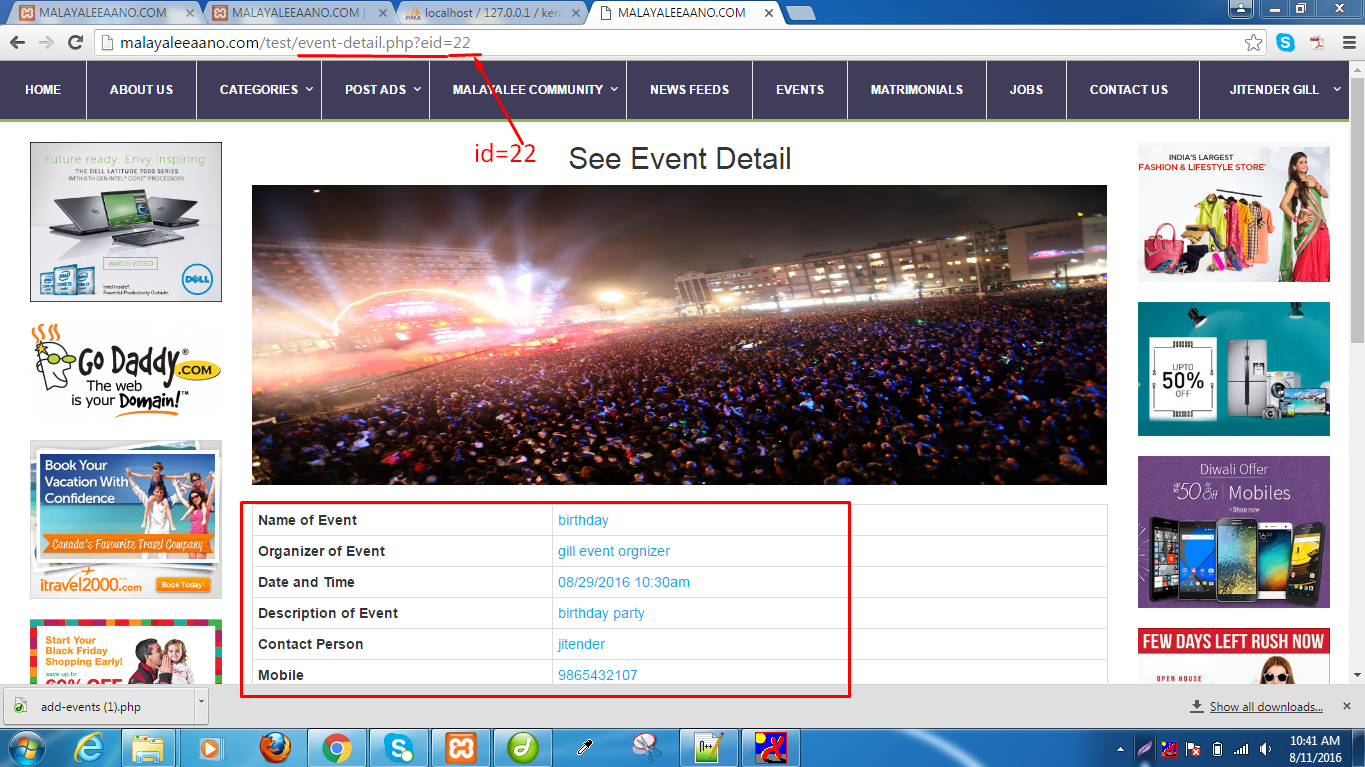Screen dimensions: 1365x767
Task: Click the volume icon in system tray
Action: (1267, 748)
